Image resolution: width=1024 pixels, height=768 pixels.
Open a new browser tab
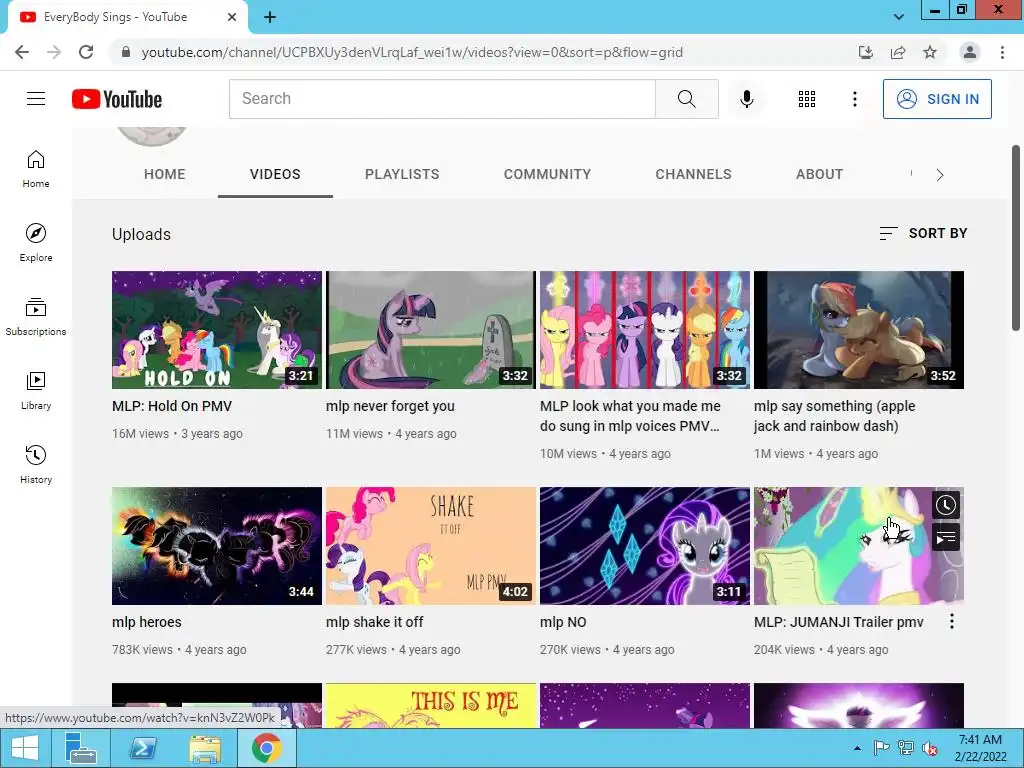tap(270, 18)
